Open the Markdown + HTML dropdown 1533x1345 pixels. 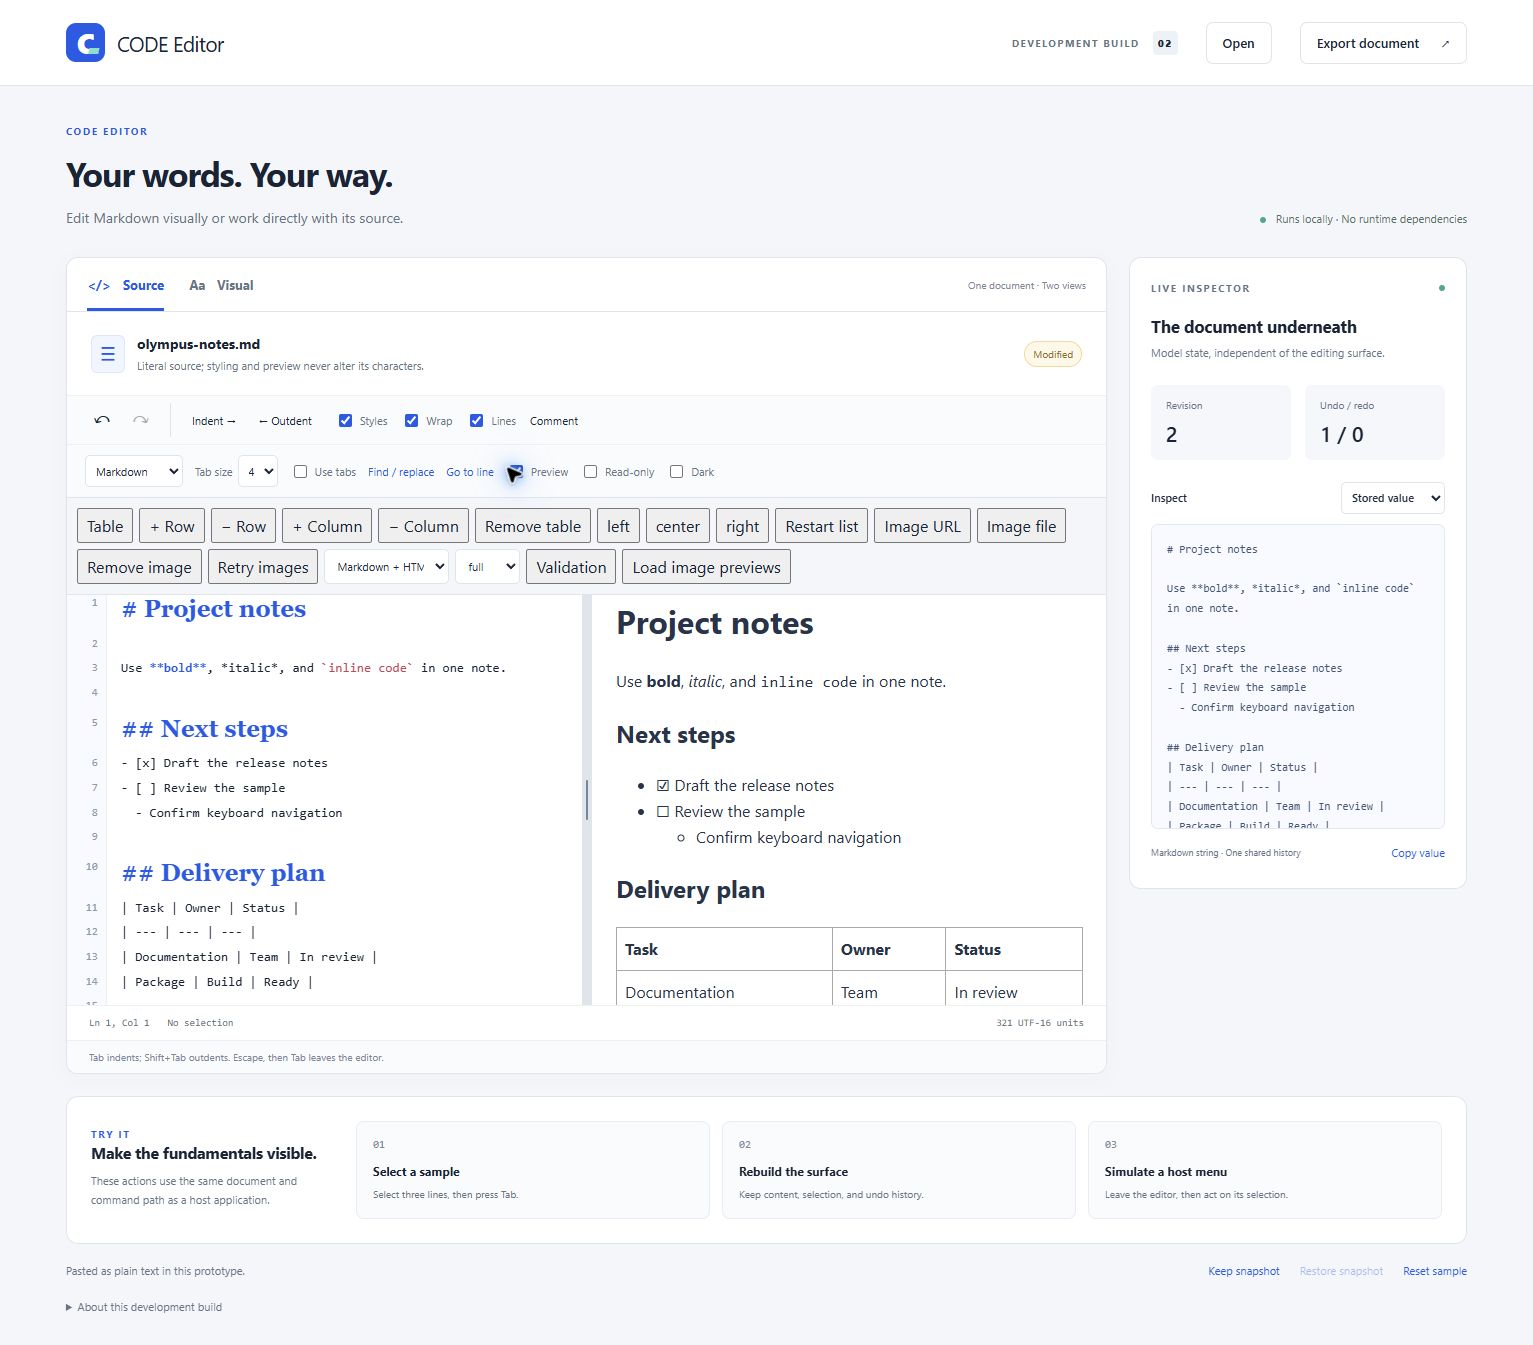(x=386, y=567)
